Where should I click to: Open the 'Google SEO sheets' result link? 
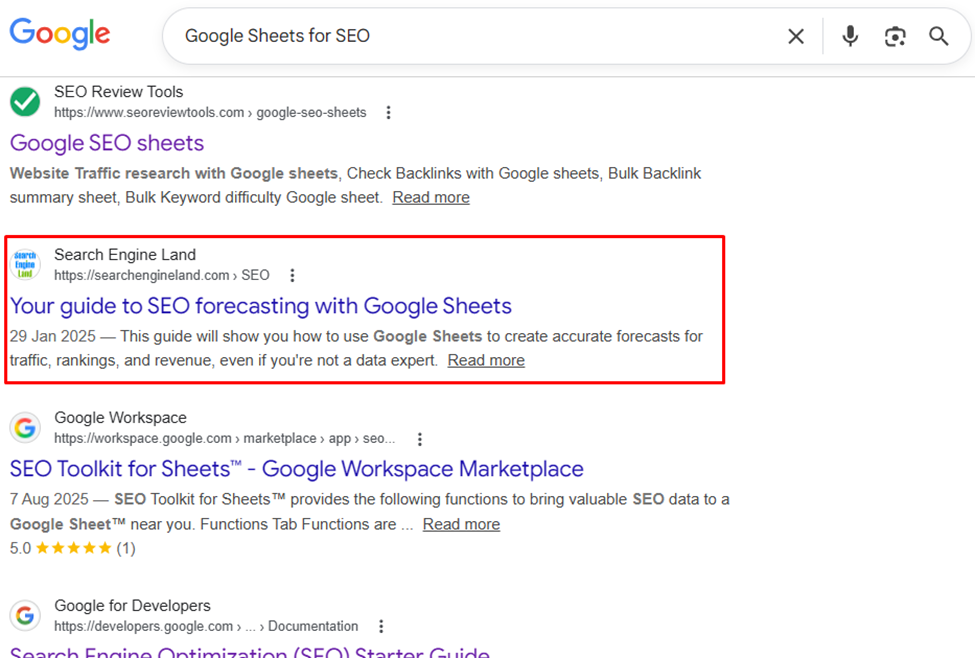[x=106, y=143]
